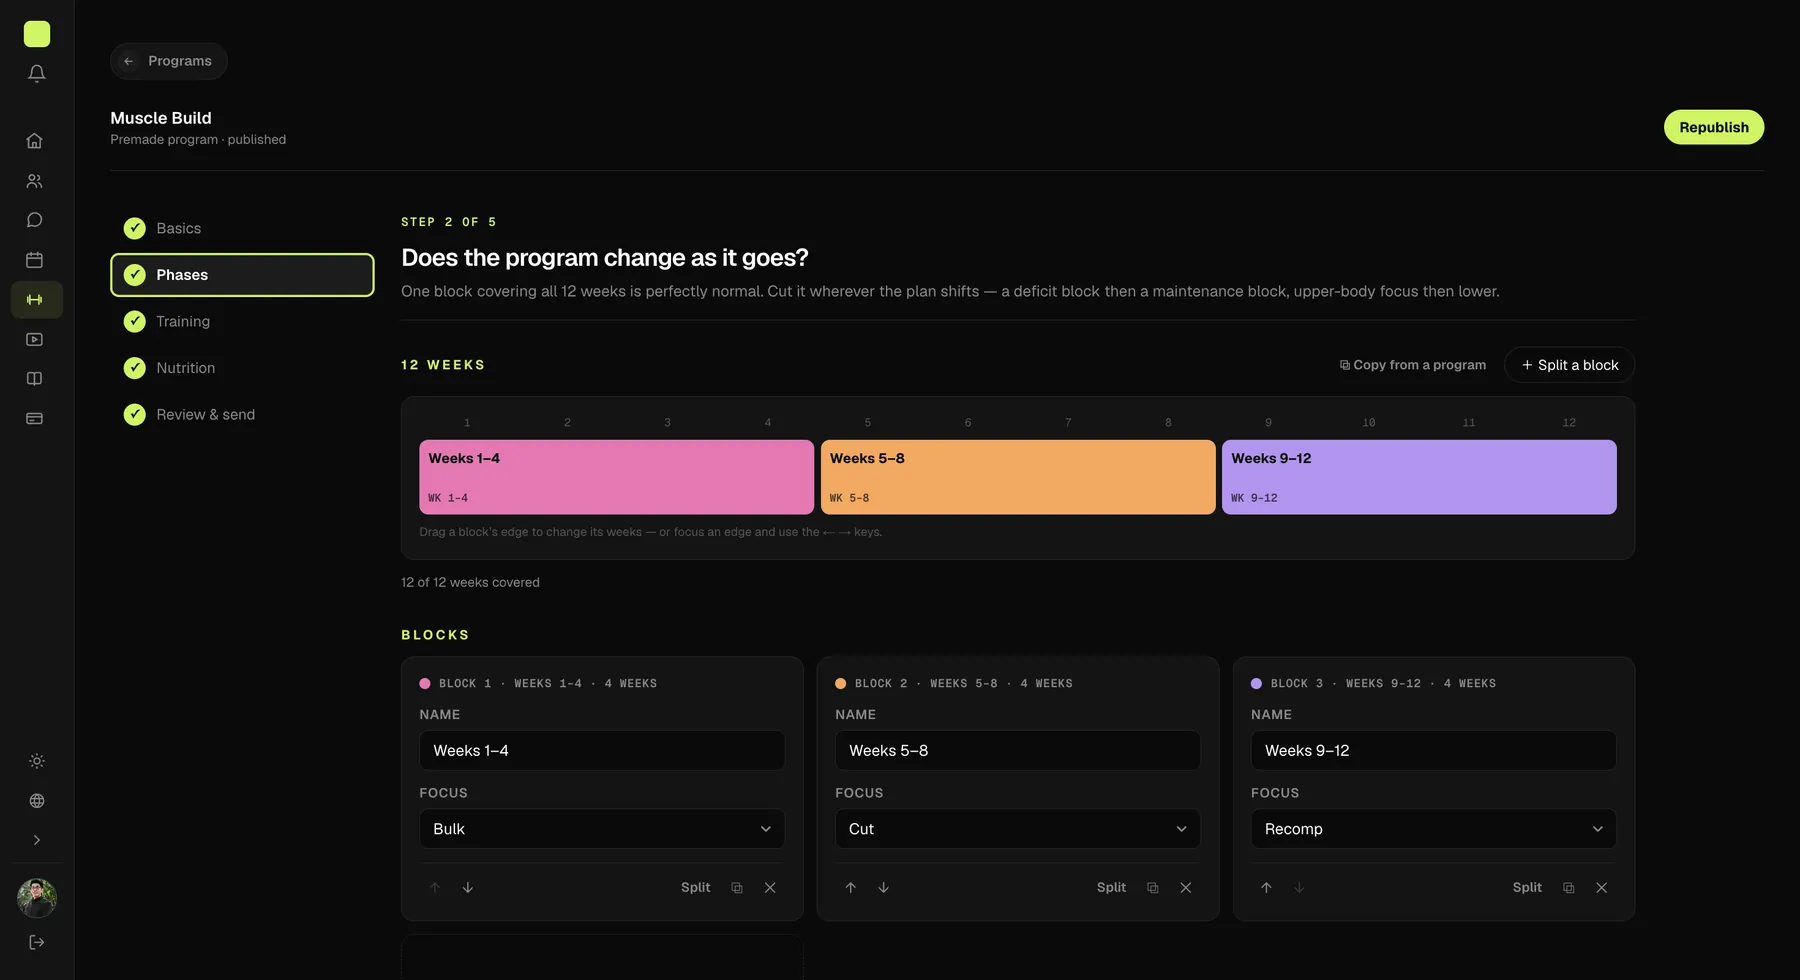Click the Split a block button
Image resolution: width=1800 pixels, height=980 pixels.
tap(1569, 365)
